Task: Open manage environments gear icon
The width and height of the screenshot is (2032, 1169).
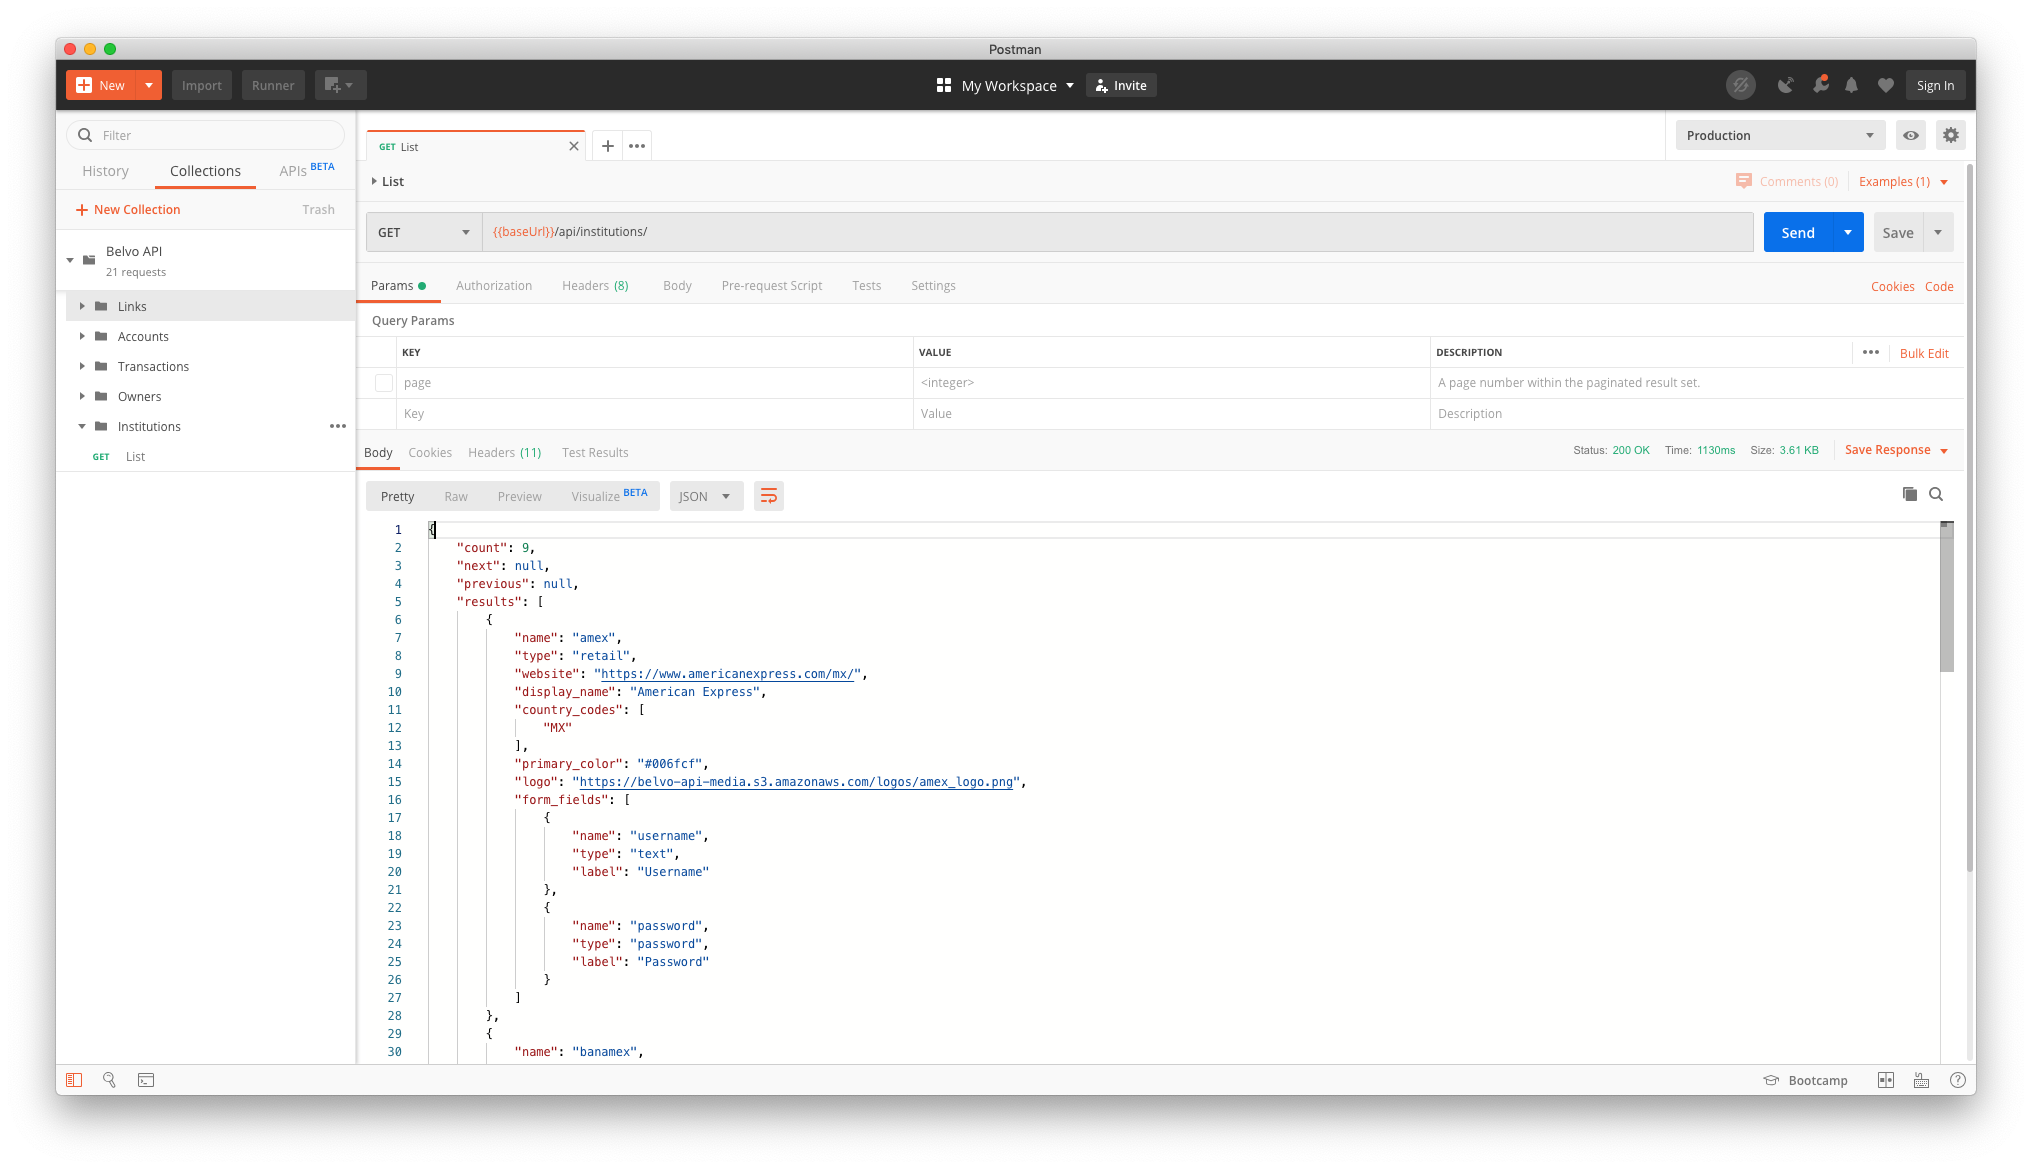Action: (1950, 135)
